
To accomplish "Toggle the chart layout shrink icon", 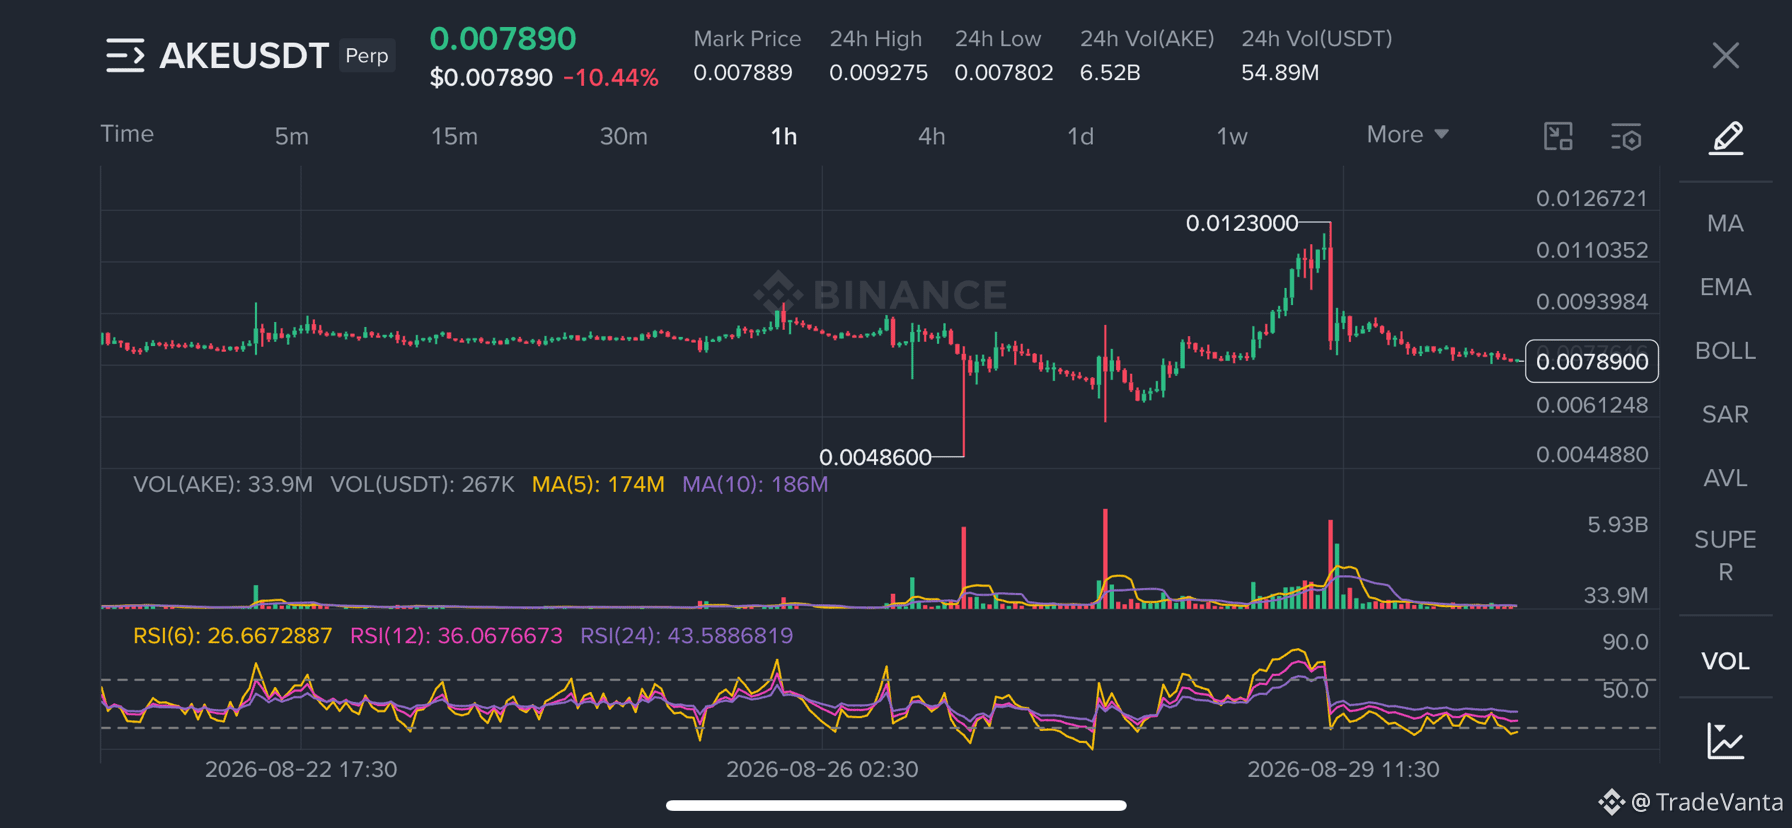I will [1558, 136].
